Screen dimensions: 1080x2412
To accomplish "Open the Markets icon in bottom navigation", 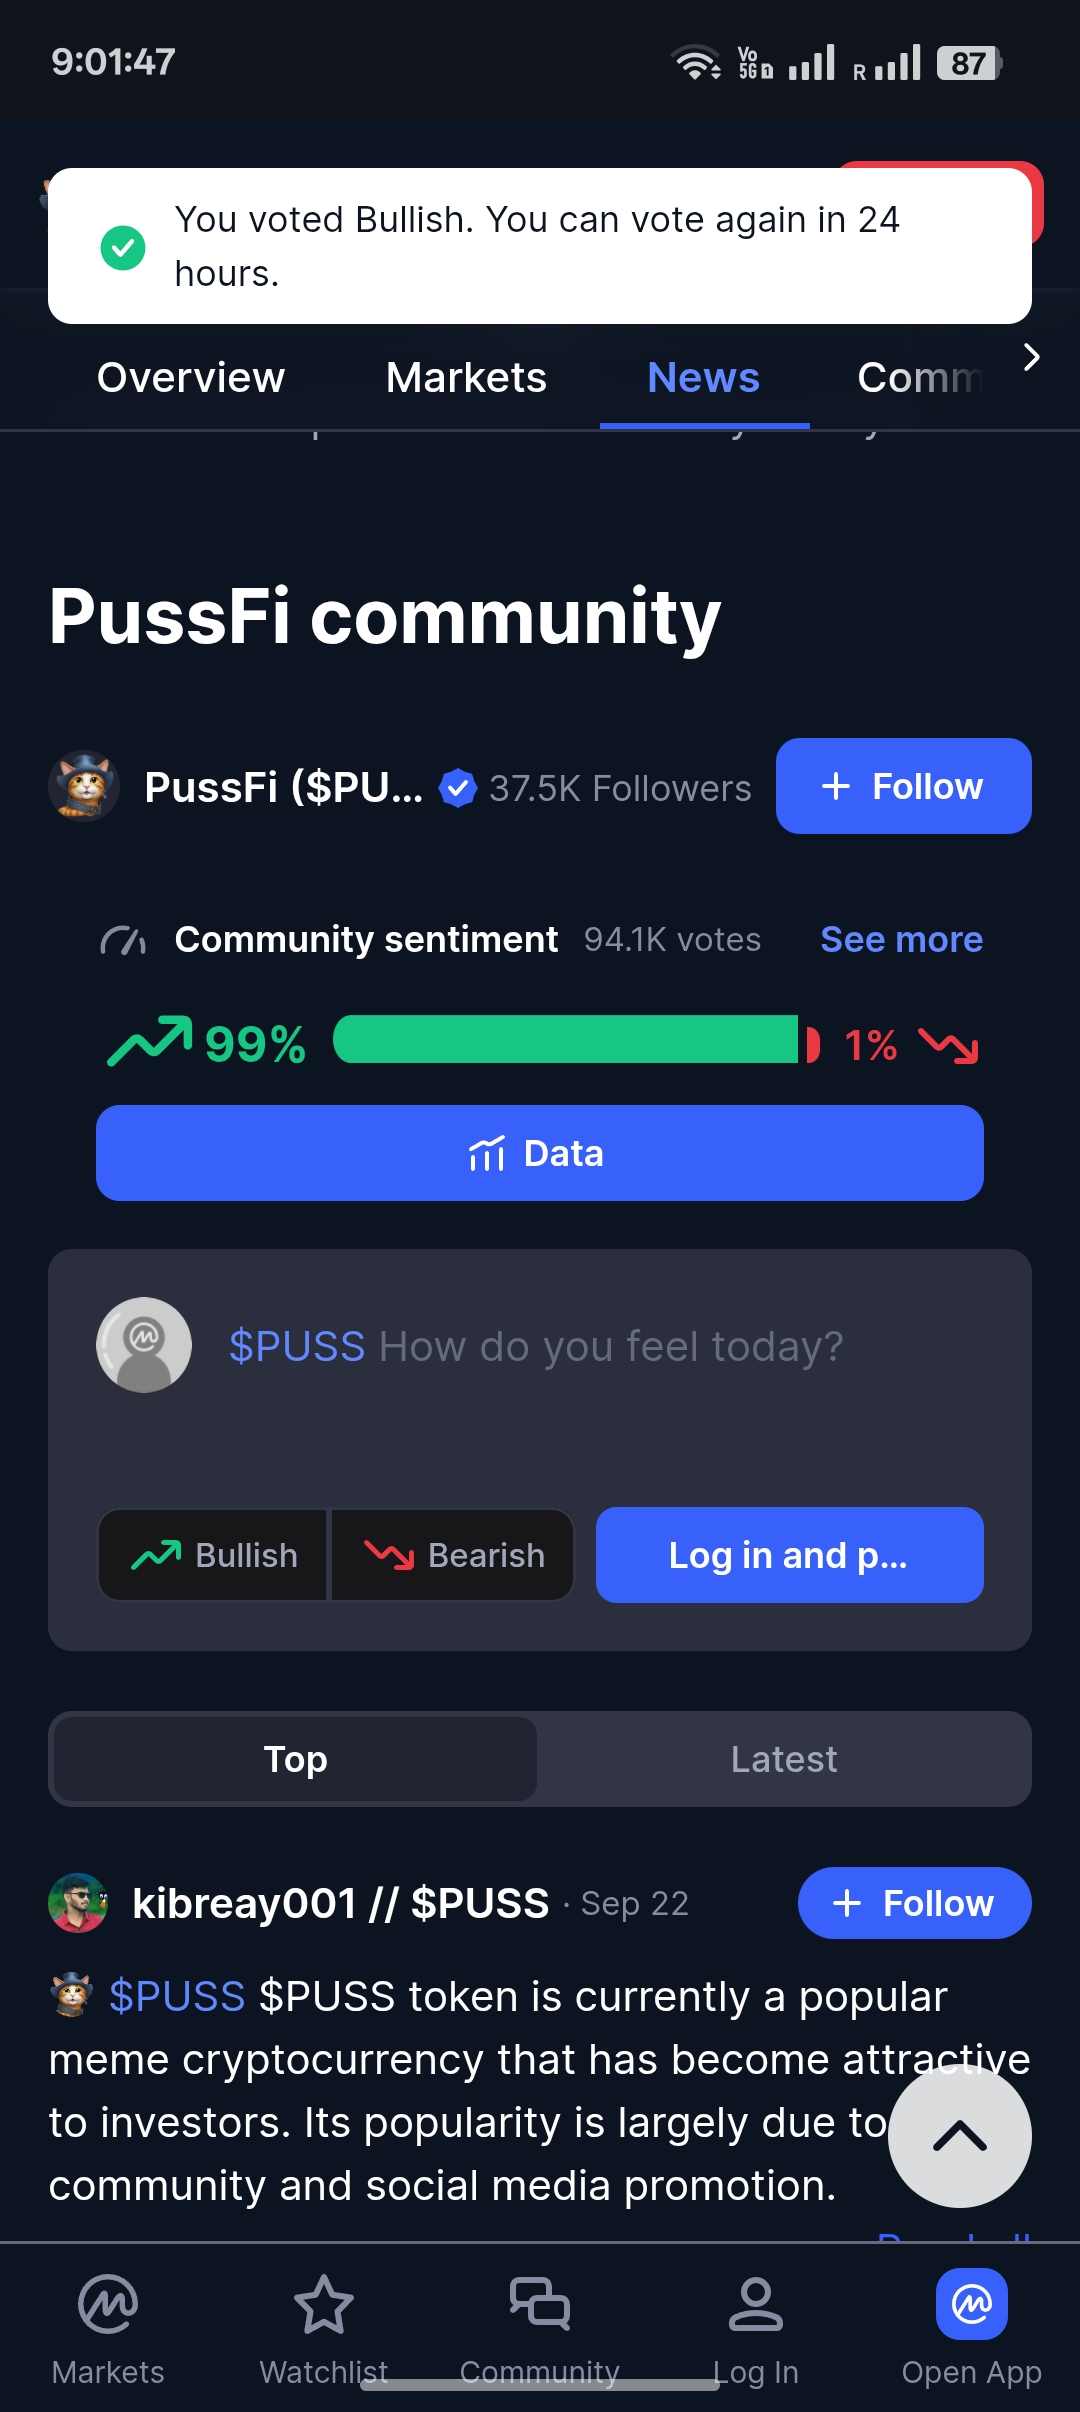I will tap(108, 2304).
